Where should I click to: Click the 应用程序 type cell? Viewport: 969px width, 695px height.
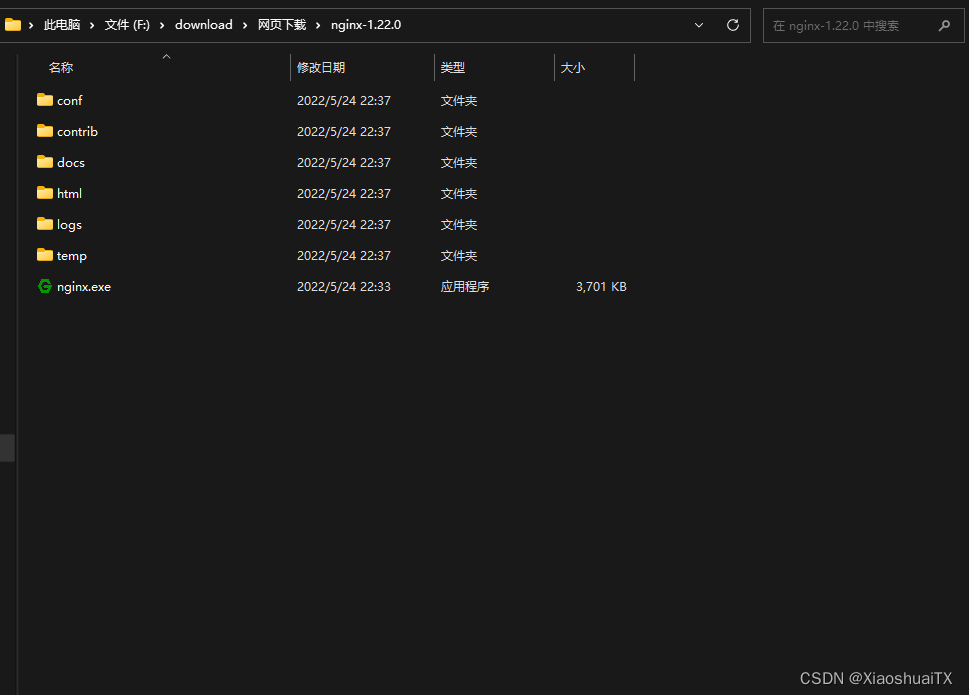[x=465, y=287]
